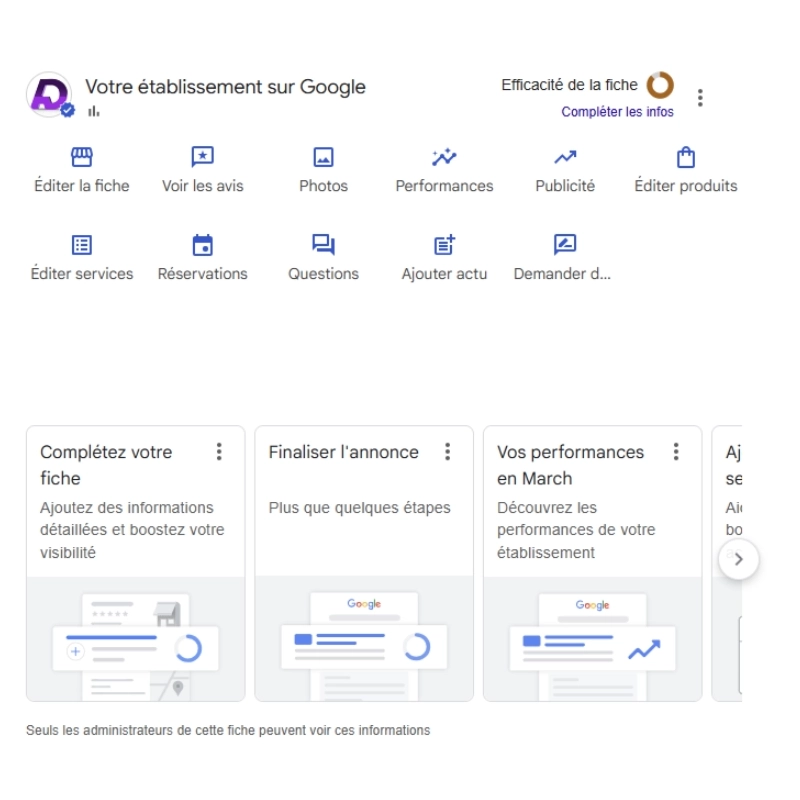The width and height of the screenshot is (800, 800).
Task: Open Ajouter actu post icon
Action: click(x=444, y=245)
